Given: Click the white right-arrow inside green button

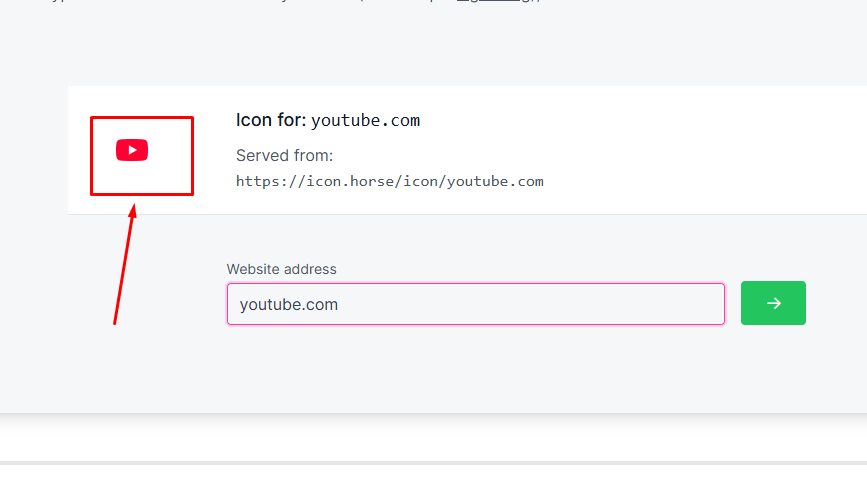Looking at the screenshot, I should click(x=774, y=303).
